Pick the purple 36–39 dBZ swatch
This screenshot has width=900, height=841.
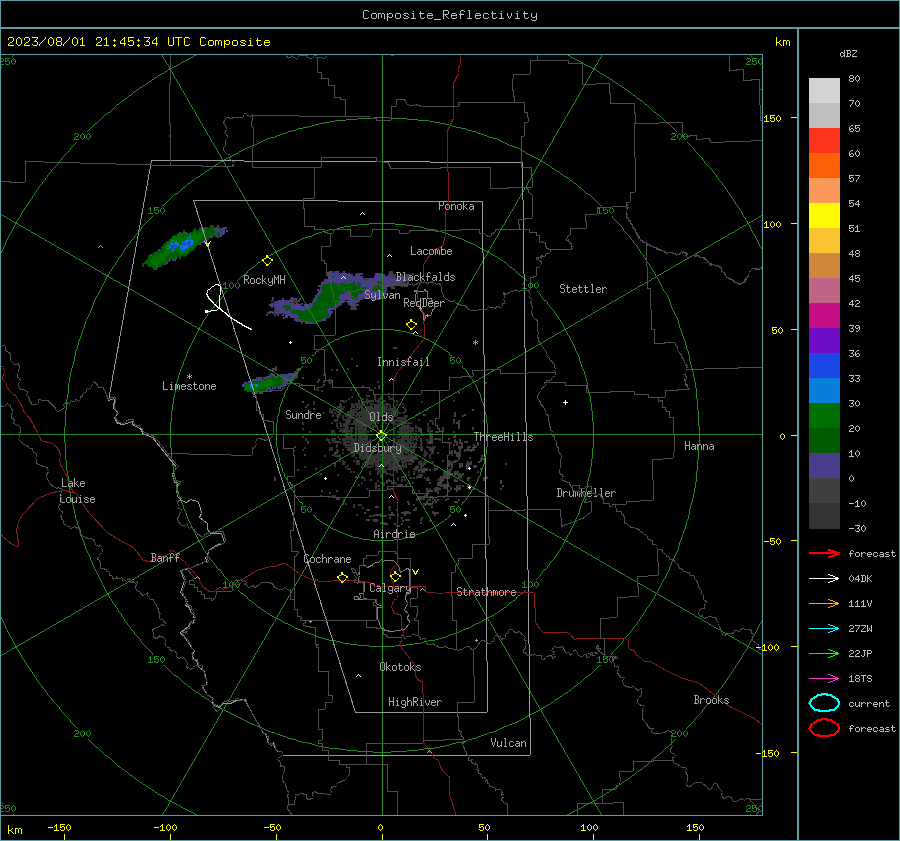click(824, 340)
